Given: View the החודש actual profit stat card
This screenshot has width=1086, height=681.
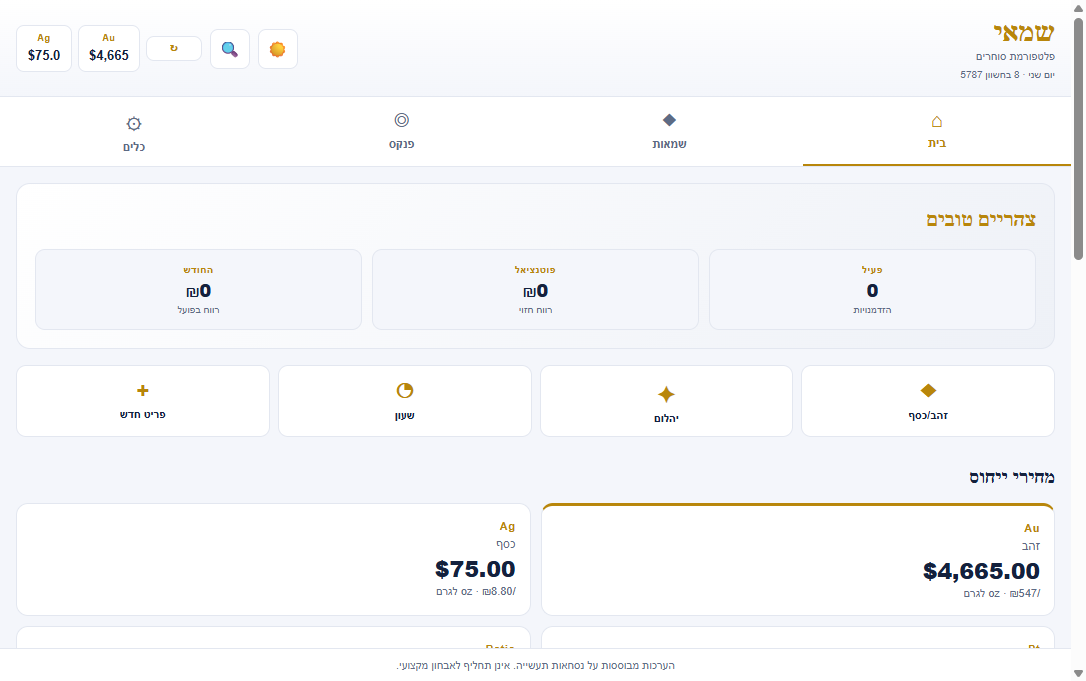Looking at the screenshot, I should pos(198,290).
